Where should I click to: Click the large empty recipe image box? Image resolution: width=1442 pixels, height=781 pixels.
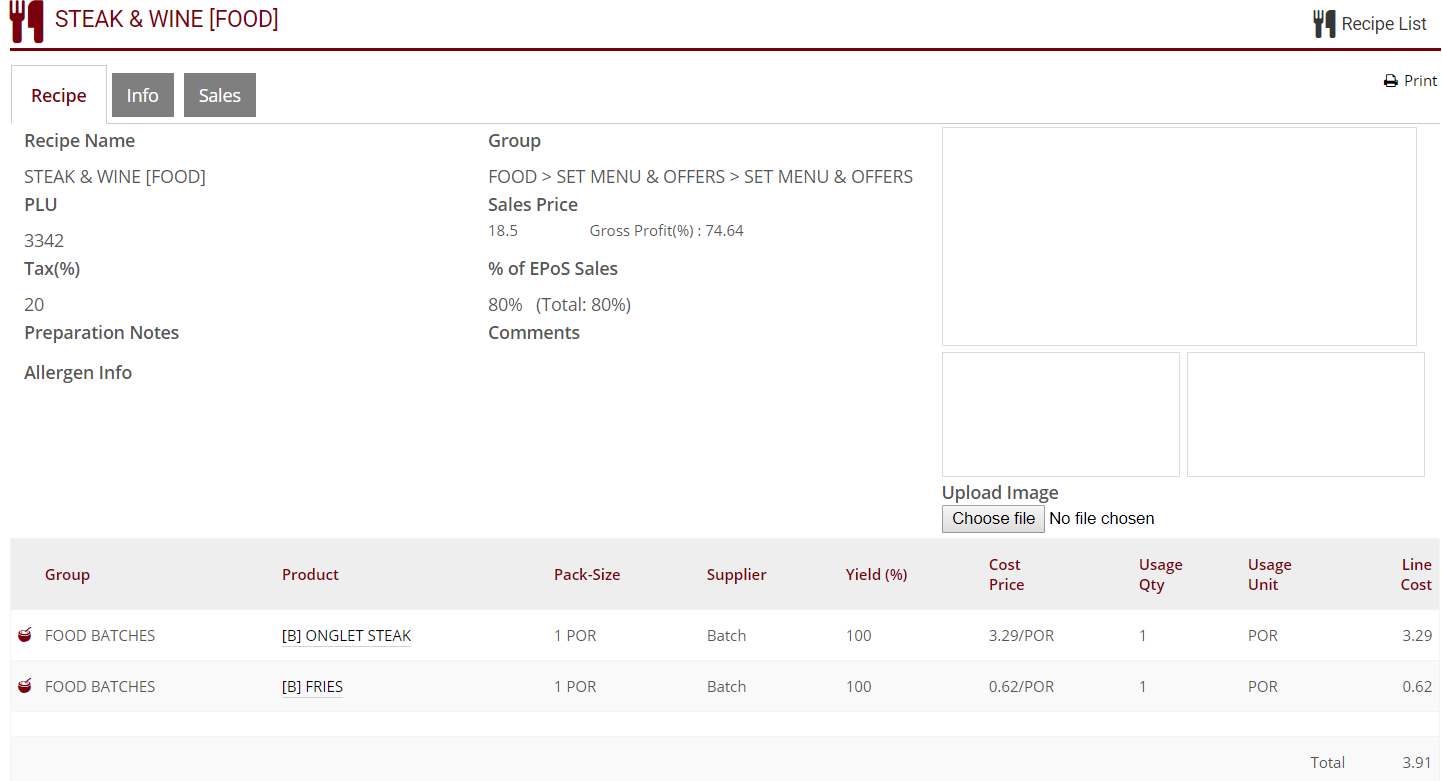click(x=1178, y=236)
